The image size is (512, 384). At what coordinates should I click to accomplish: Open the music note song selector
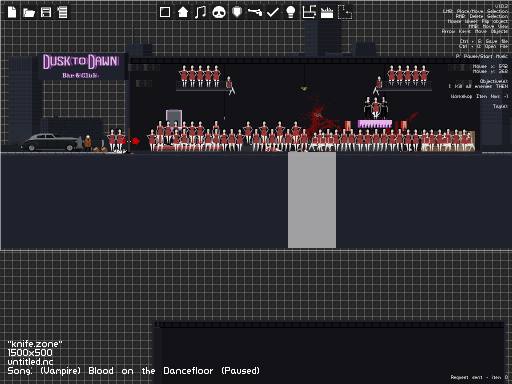(200, 12)
